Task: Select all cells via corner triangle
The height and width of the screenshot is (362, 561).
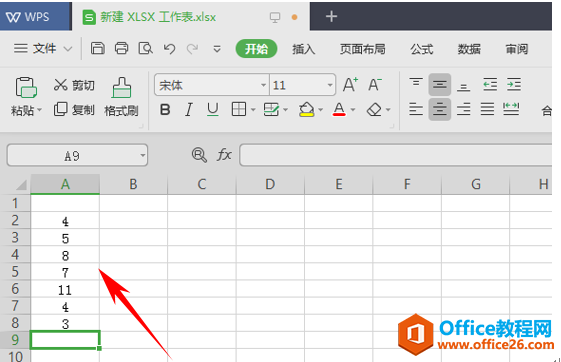Action: coord(21,185)
